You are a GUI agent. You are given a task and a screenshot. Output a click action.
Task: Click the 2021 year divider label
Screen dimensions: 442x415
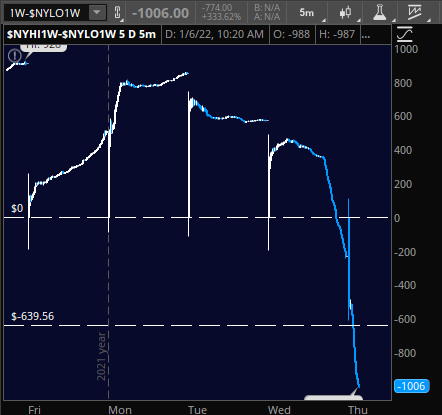101,356
